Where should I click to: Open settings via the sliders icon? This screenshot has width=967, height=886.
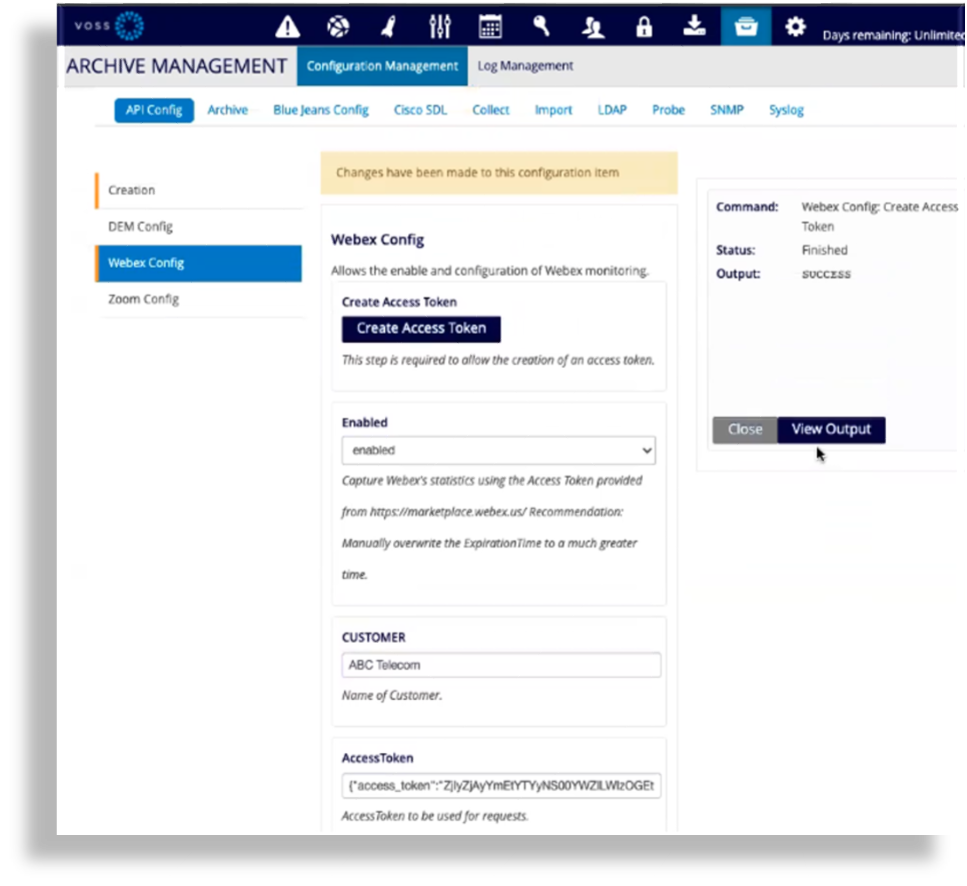click(x=439, y=27)
